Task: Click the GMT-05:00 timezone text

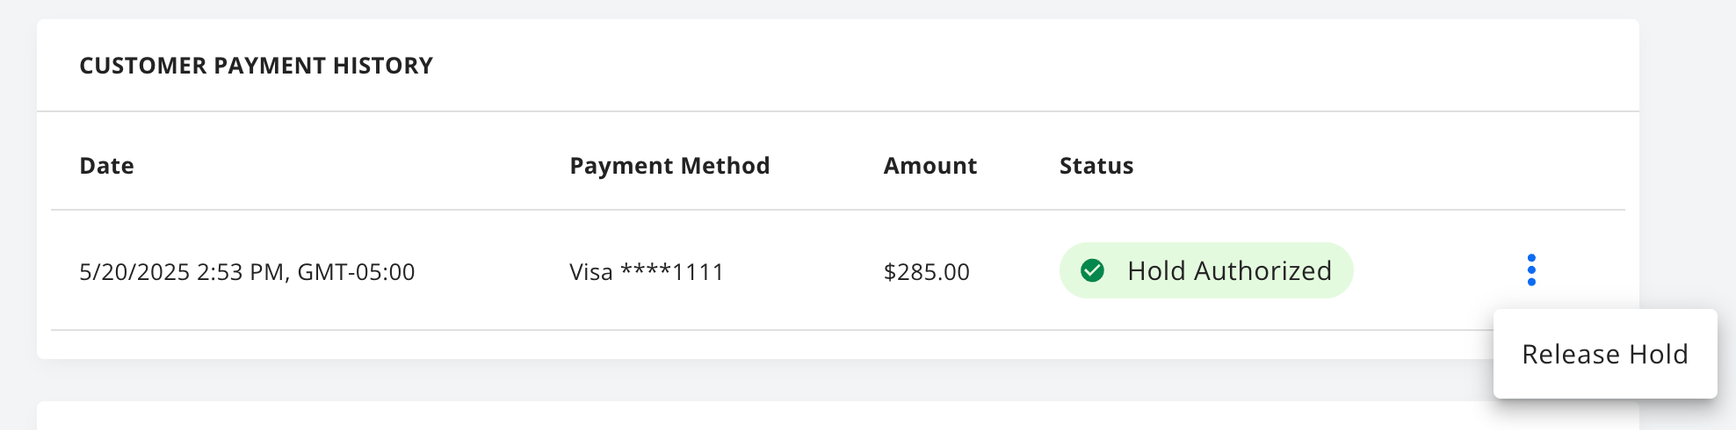Action: tap(356, 271)
